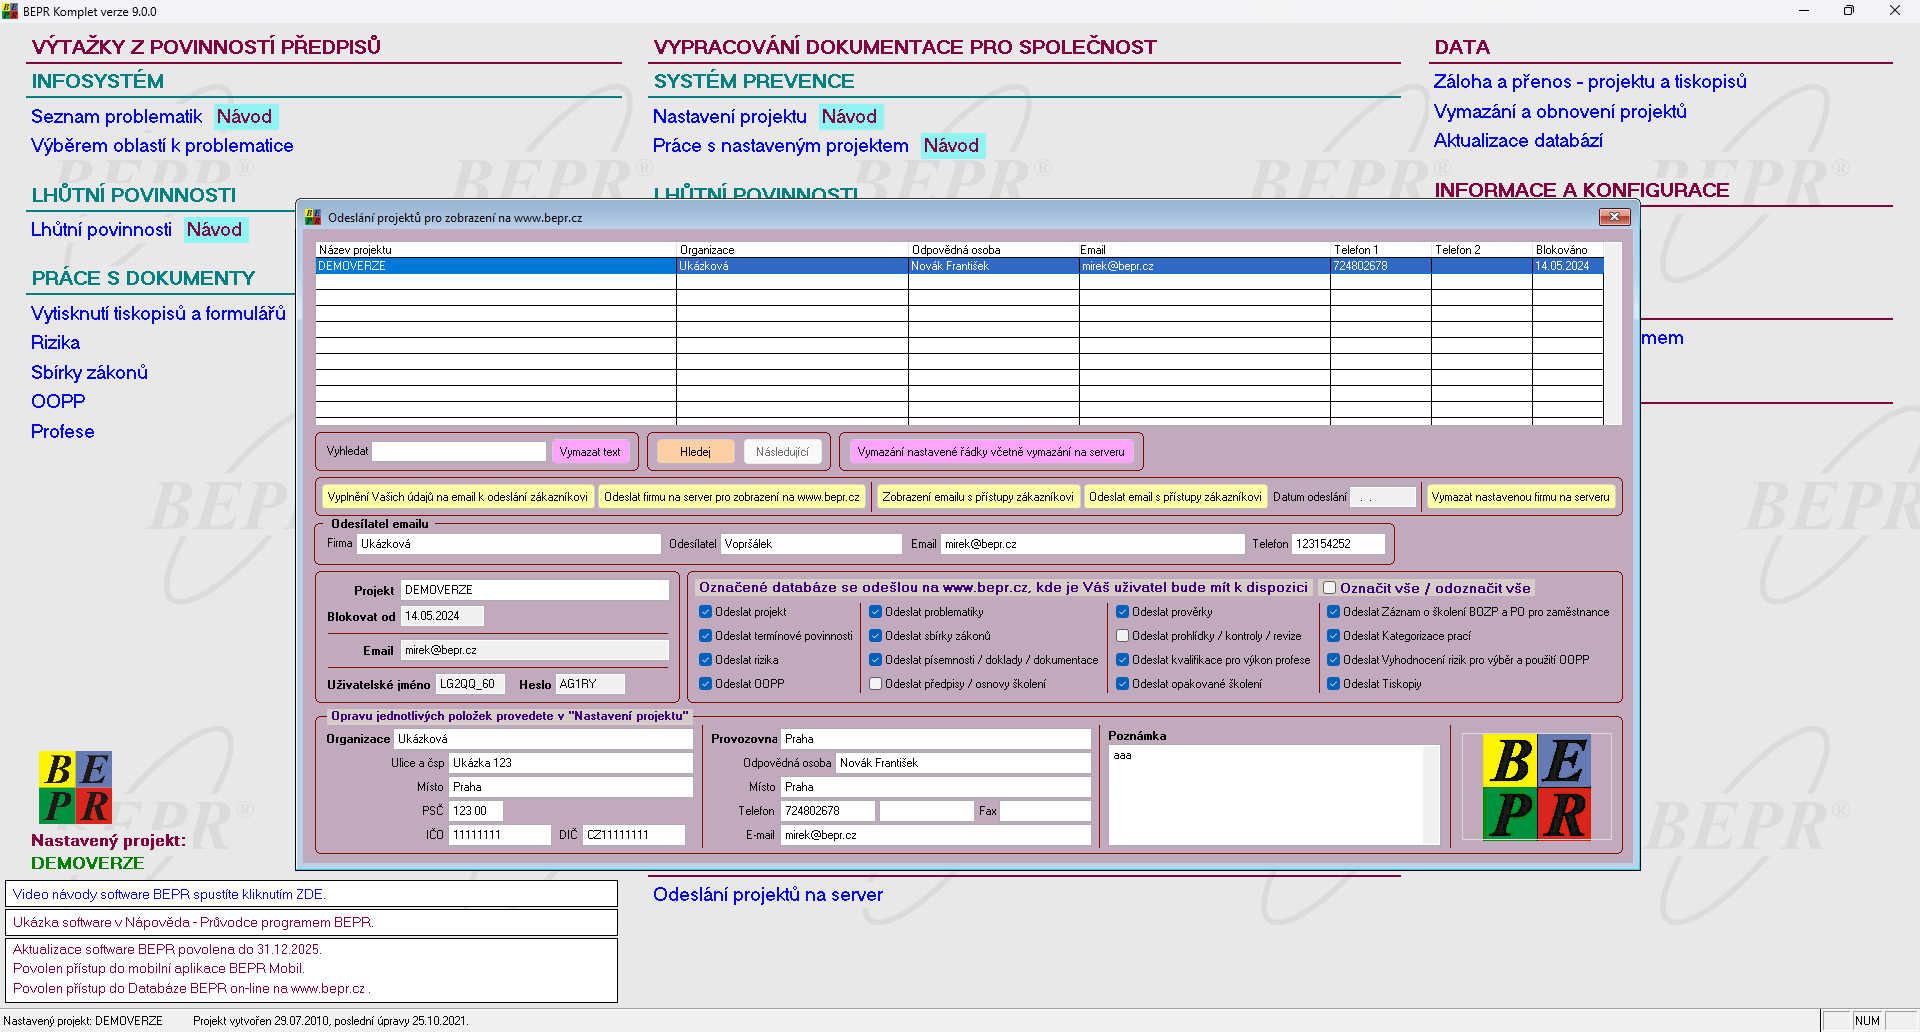Check Označit vše / odoznačit vše
The image size is (1920, 1032).
click(x=1330, y=588)
